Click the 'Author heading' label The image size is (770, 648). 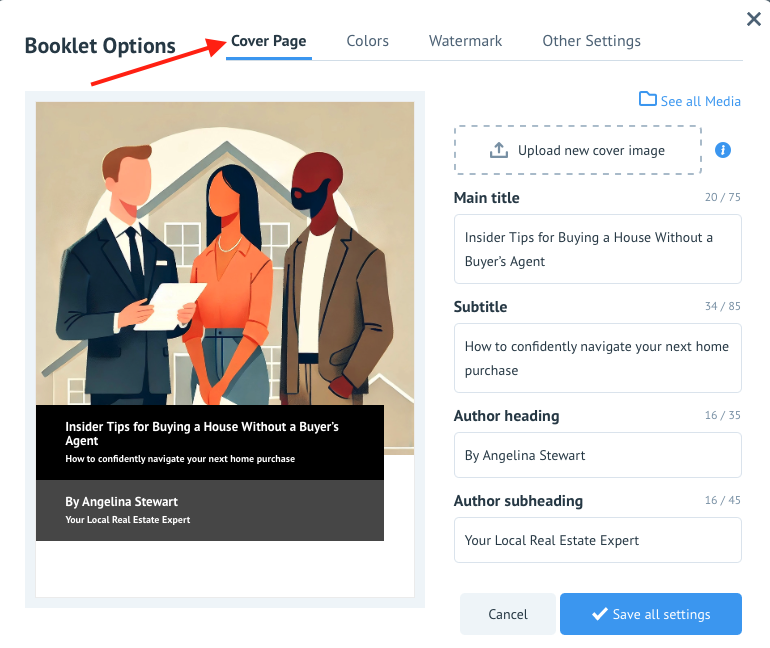pyautogui.click(x=506, y=416)
